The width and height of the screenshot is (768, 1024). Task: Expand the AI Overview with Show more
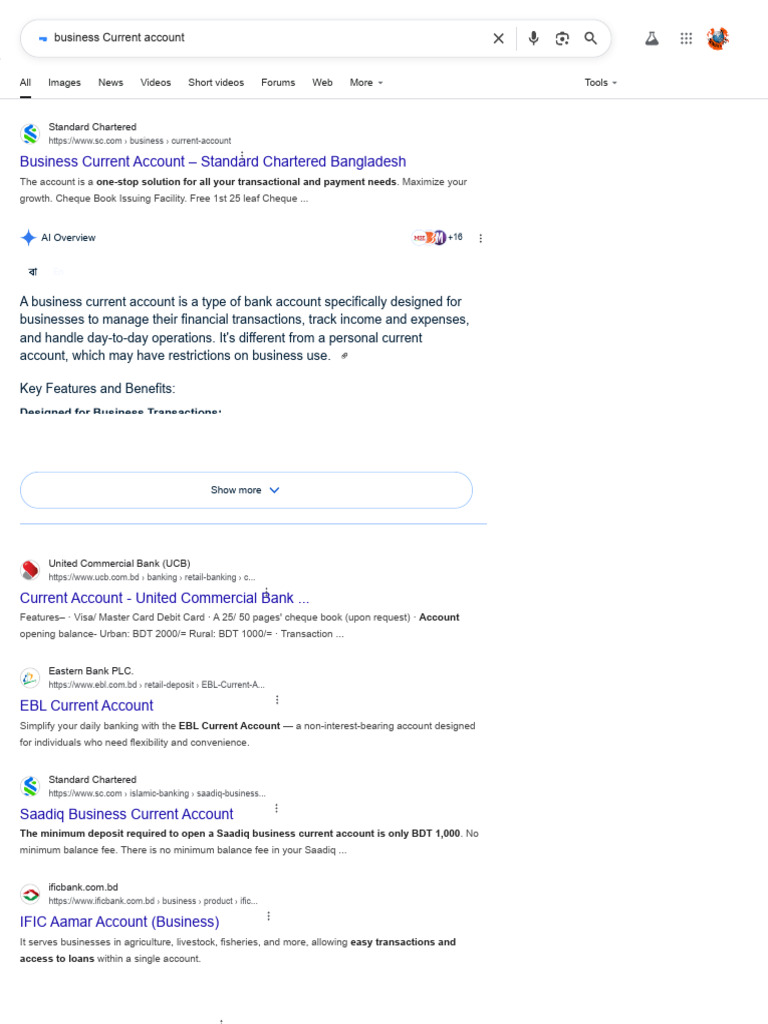(246, 490)
